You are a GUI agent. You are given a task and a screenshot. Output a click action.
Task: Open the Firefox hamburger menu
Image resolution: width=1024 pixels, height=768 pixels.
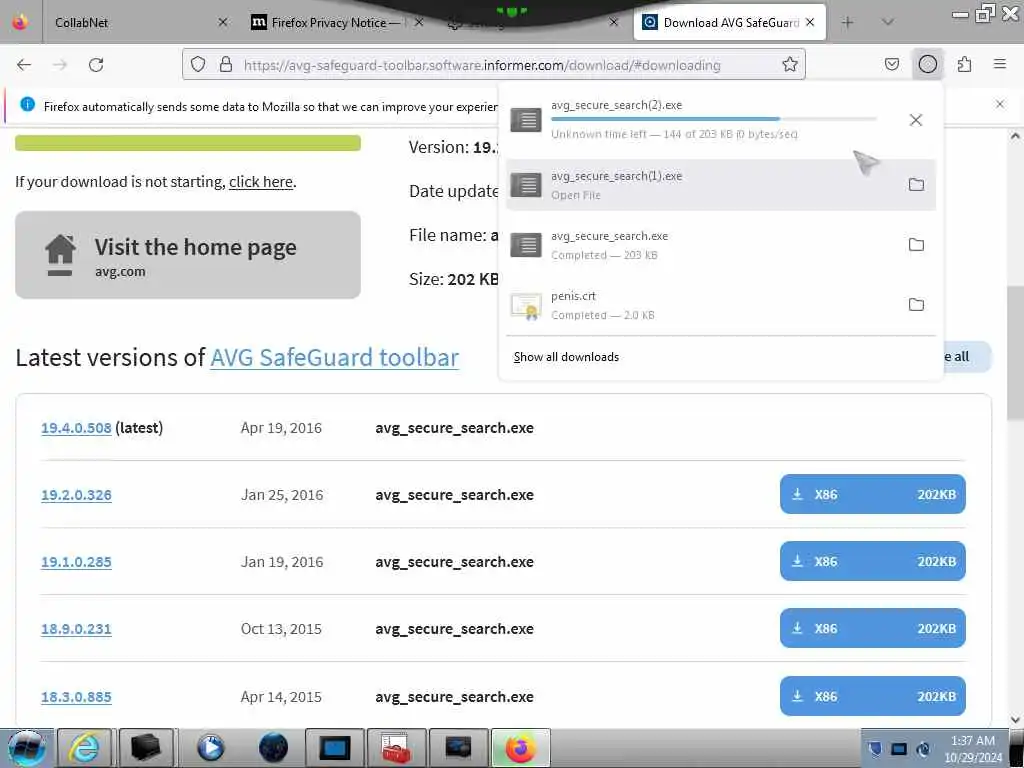coord(999,64)
